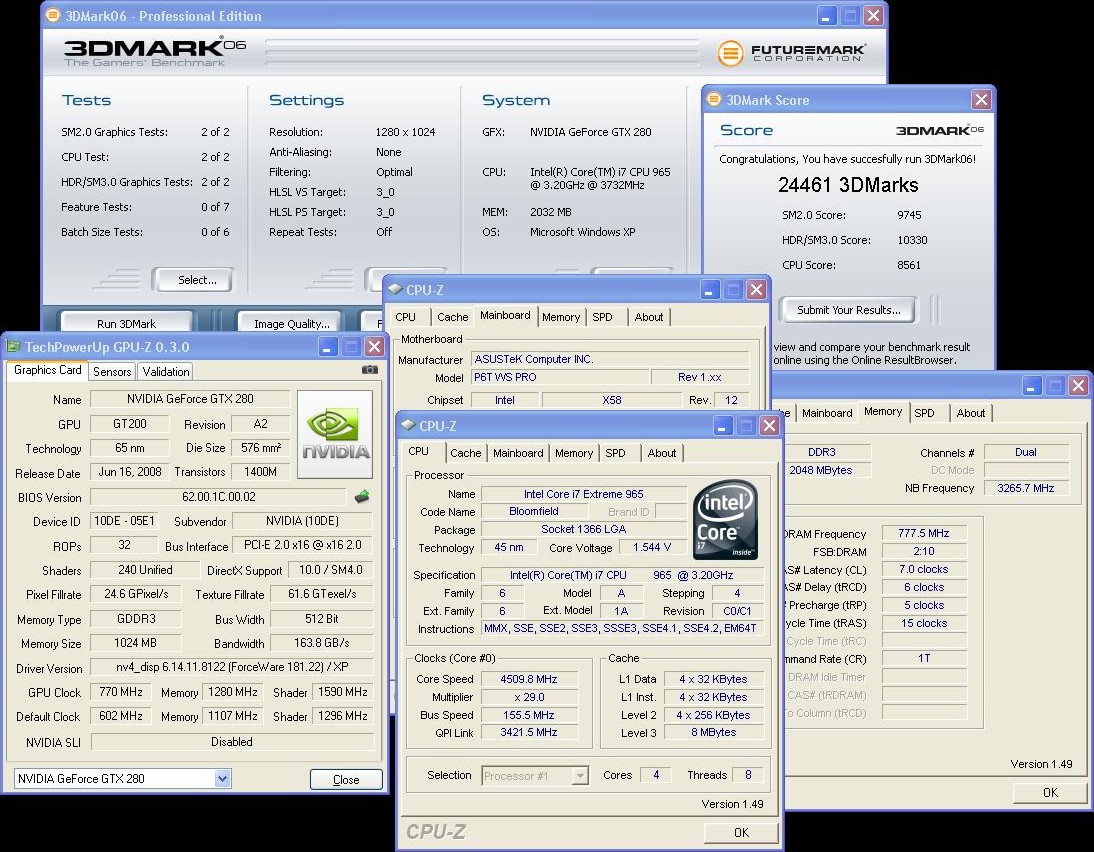The height and width of the screenshot is (852, 1094).
Task: Click the Core Voltage 1.544 V value
Action: (652, 547)
